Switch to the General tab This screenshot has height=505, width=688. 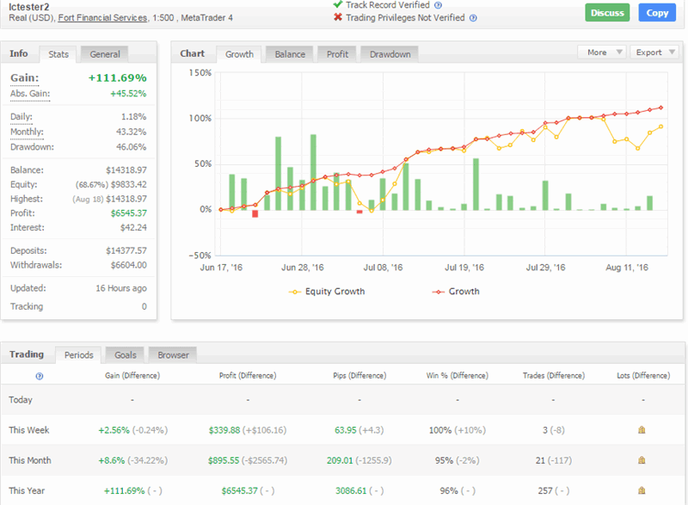click(x=105, y=54)
